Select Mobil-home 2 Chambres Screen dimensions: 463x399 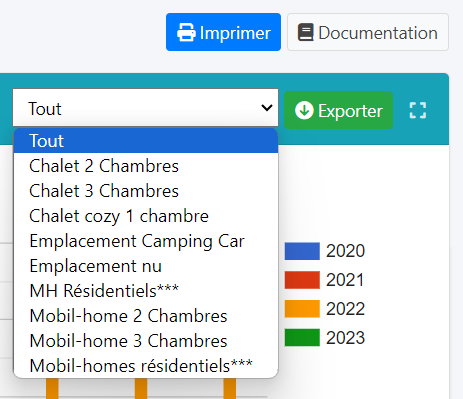coord(146,316)
